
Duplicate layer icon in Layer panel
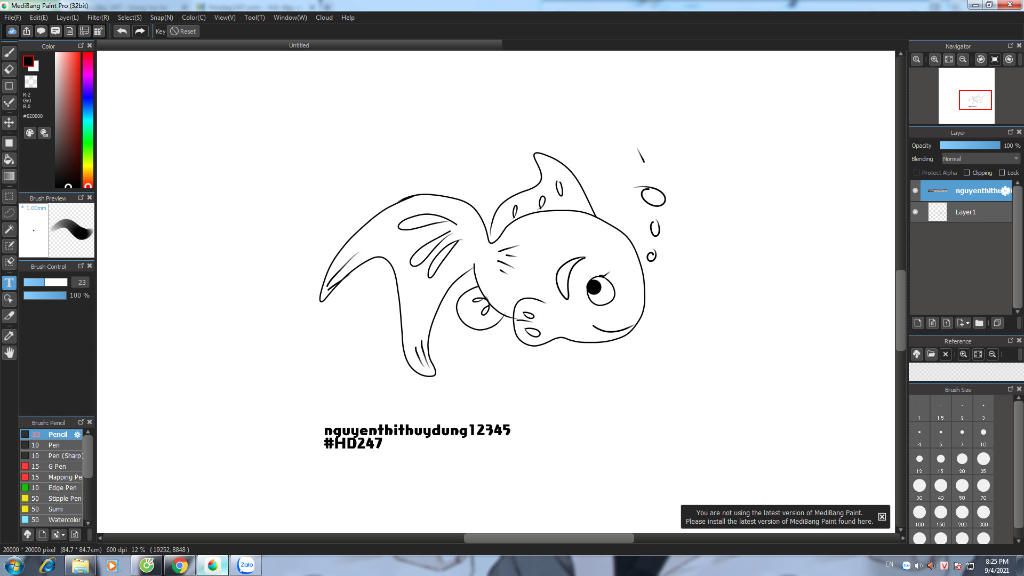point(997,323)
